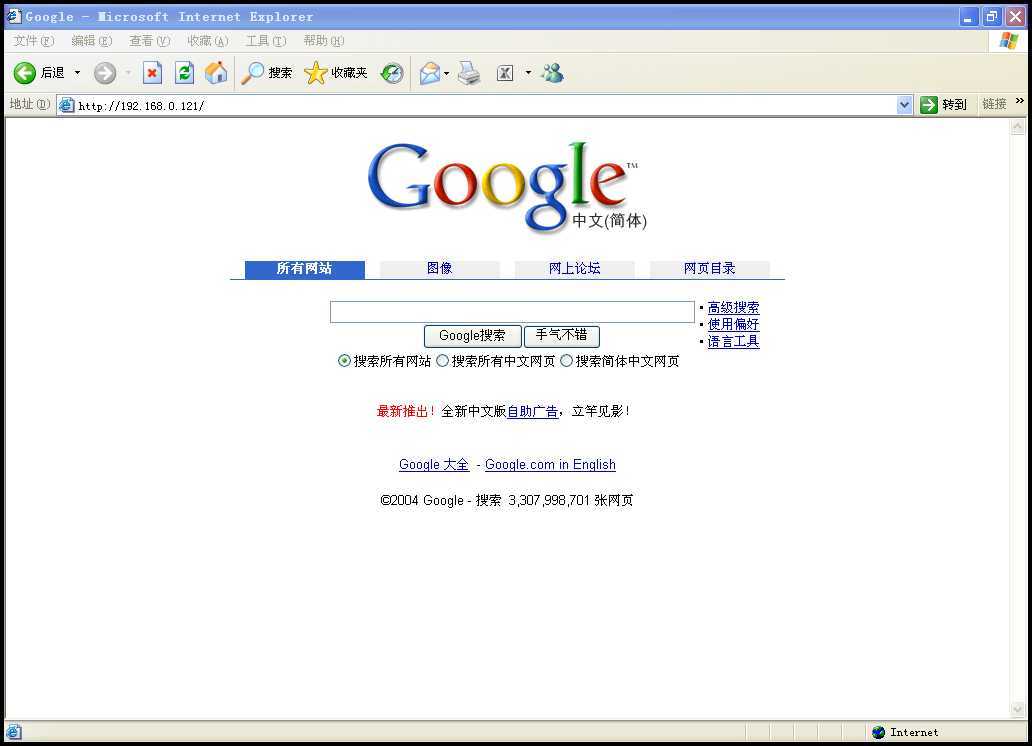Switch to the 图像 tab

(x=440, y=269)
